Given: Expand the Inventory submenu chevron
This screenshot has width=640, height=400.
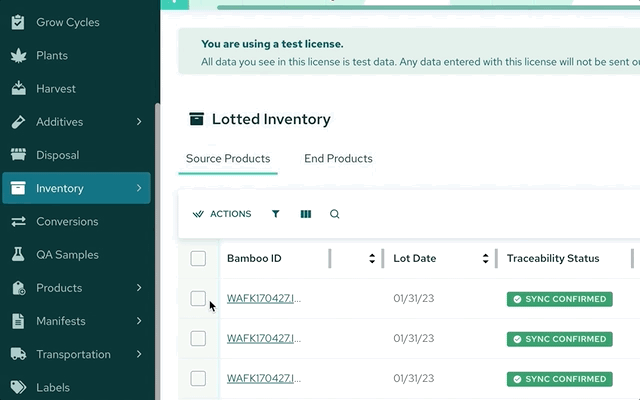Looking at the screenshot, I should click(139, 188).
